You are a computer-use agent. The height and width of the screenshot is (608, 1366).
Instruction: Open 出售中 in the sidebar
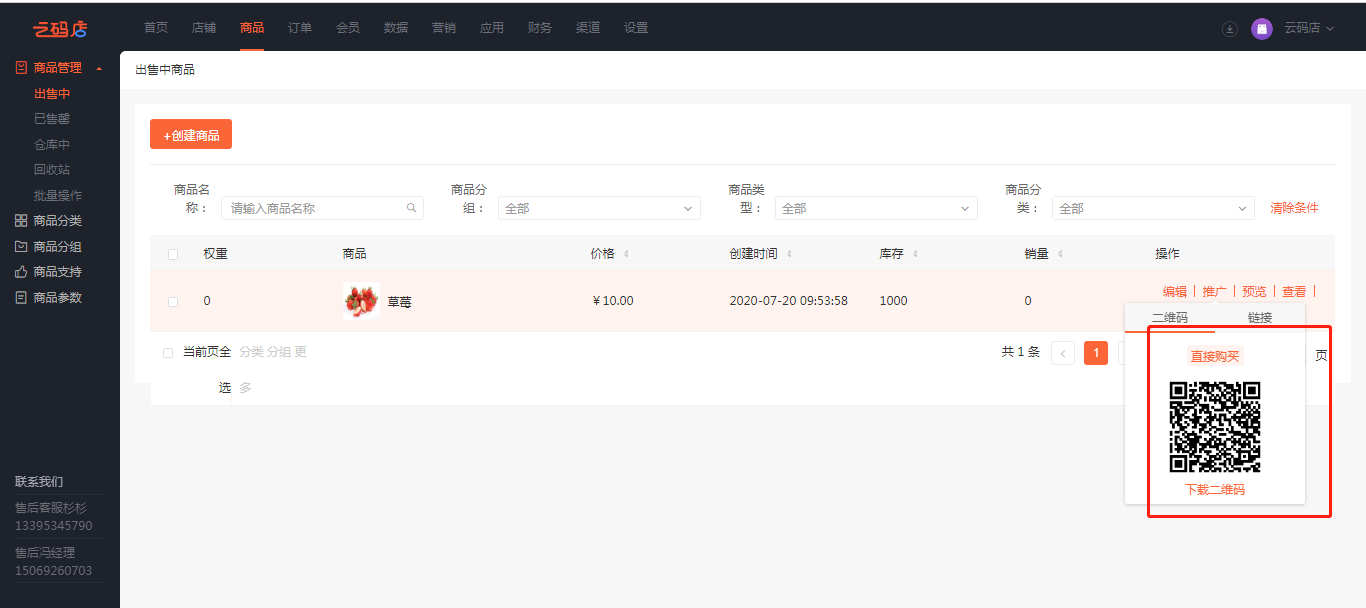(x=52, y=94)
